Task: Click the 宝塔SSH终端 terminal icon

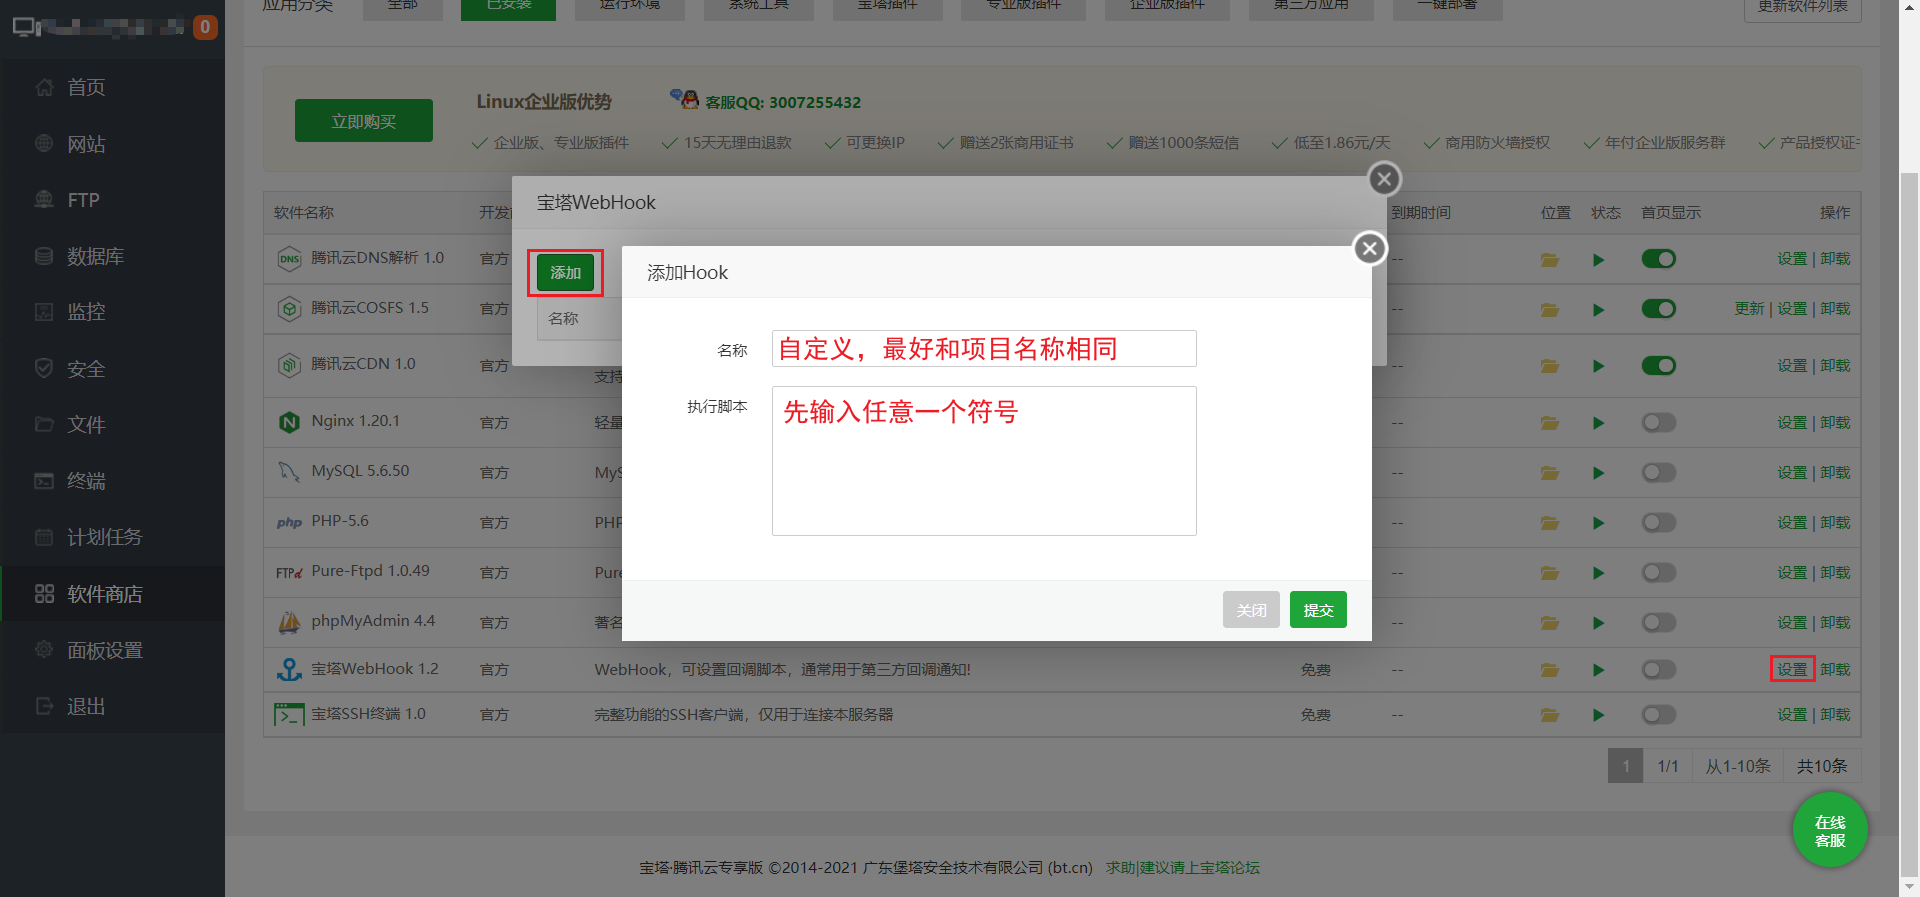Action: (x=289, y=715)
